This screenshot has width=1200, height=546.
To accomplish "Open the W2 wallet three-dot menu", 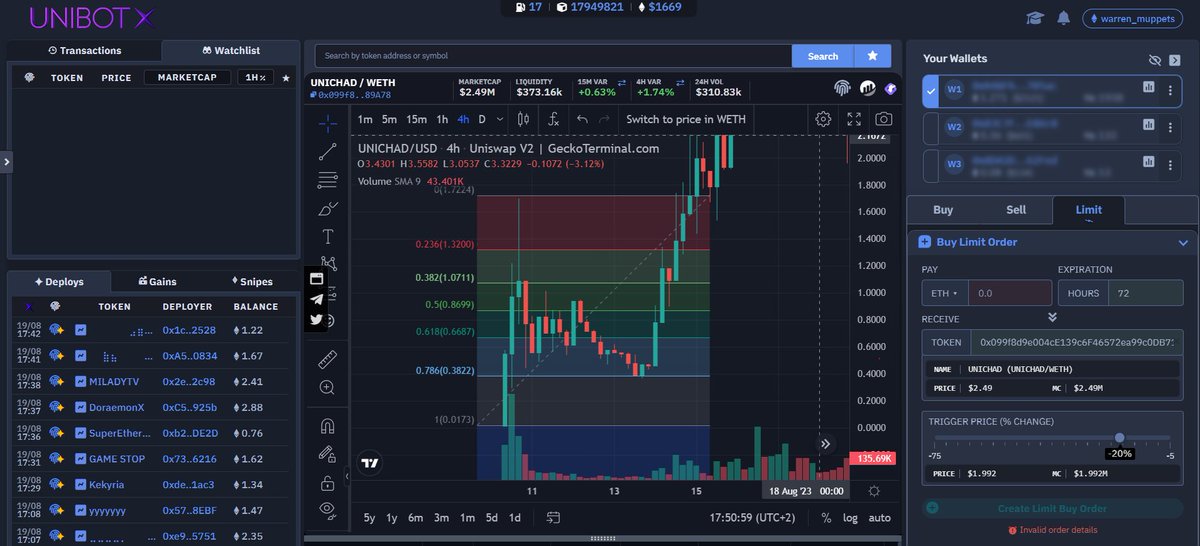I will point(1170,127).
